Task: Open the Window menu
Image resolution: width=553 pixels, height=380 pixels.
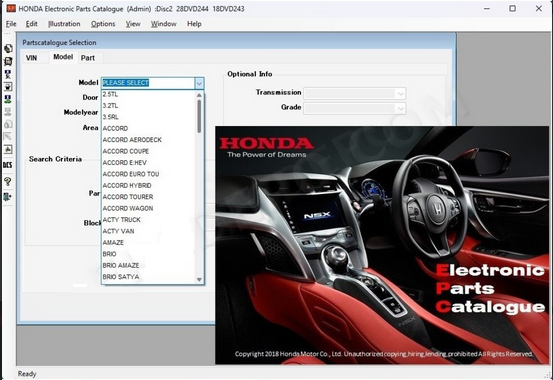Action: click(x=164, y=24)
